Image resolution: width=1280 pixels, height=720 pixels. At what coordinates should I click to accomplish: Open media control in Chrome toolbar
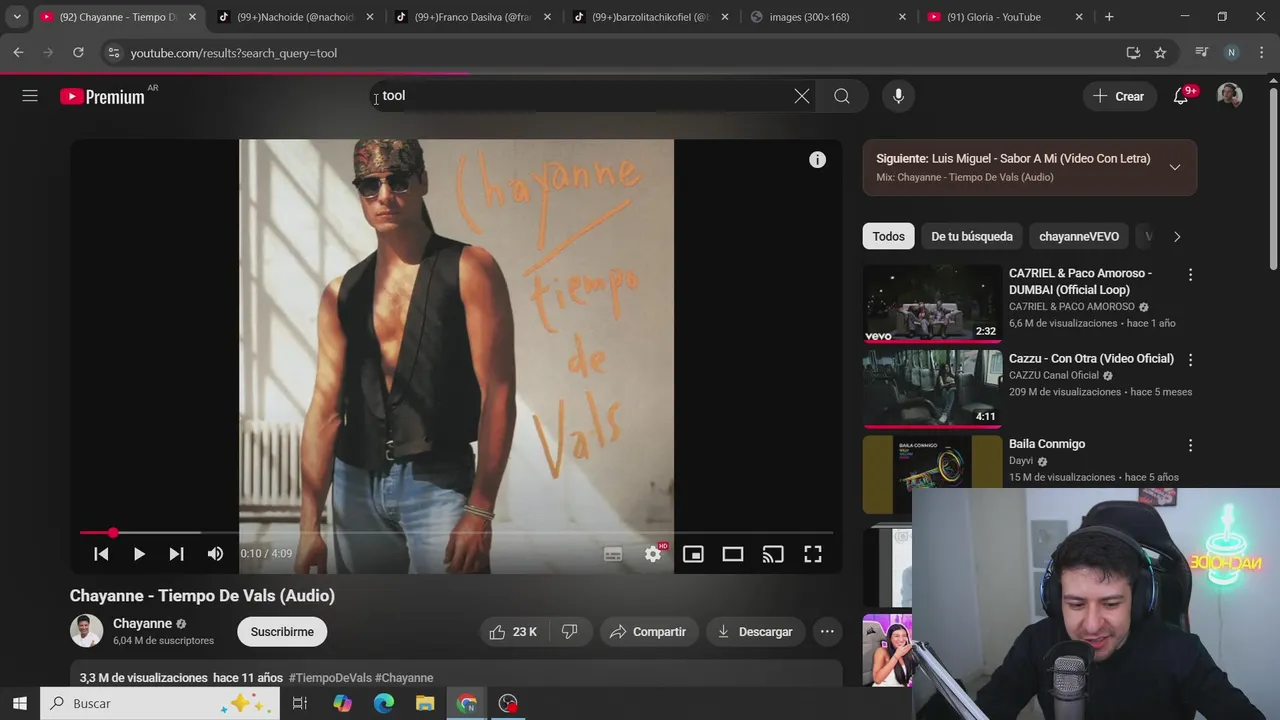[1202, 53]
